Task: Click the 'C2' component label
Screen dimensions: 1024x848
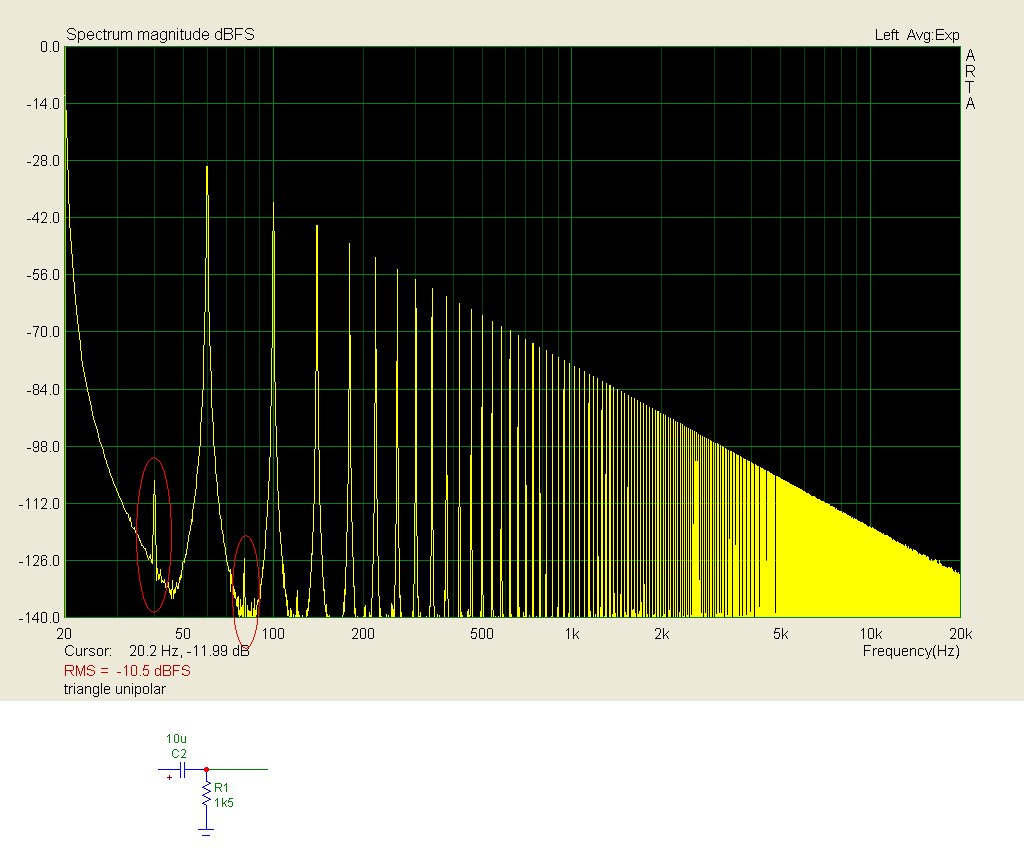Action: tap(179, 754)
